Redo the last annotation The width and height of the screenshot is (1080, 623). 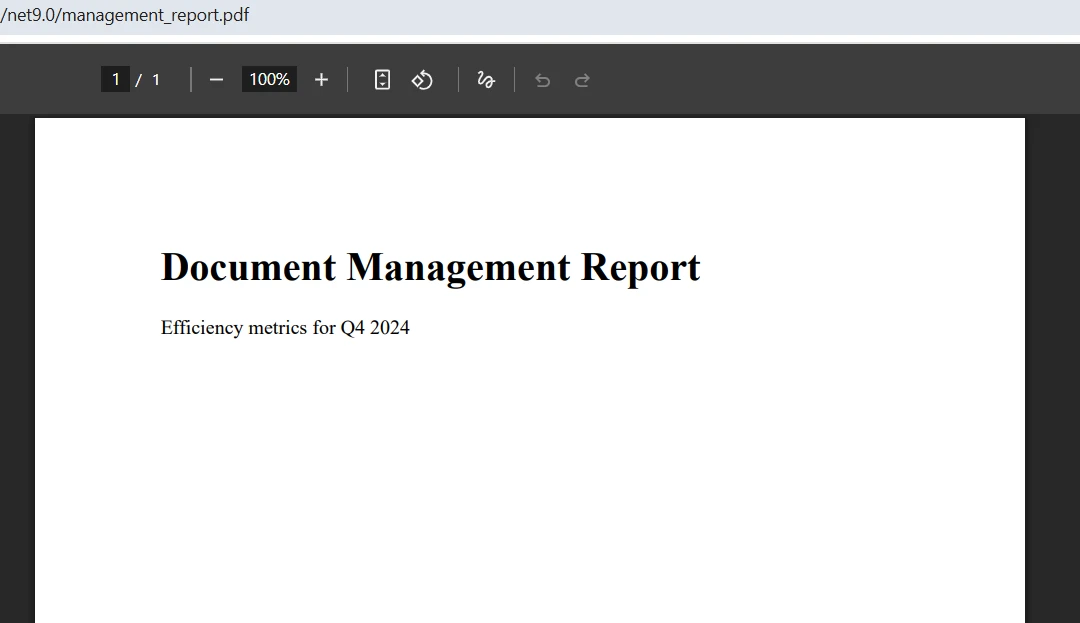582,79
